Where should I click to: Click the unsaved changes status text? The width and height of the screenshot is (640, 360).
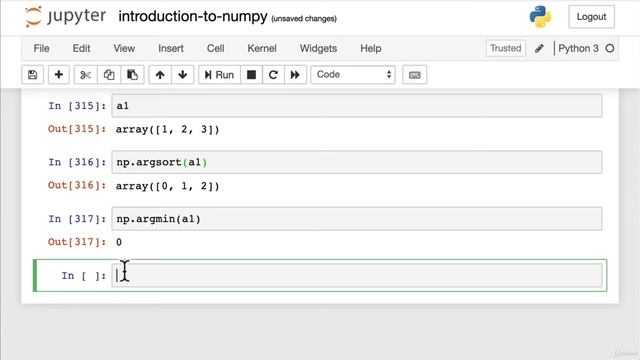pyautogui.click(x=304, y=18)
